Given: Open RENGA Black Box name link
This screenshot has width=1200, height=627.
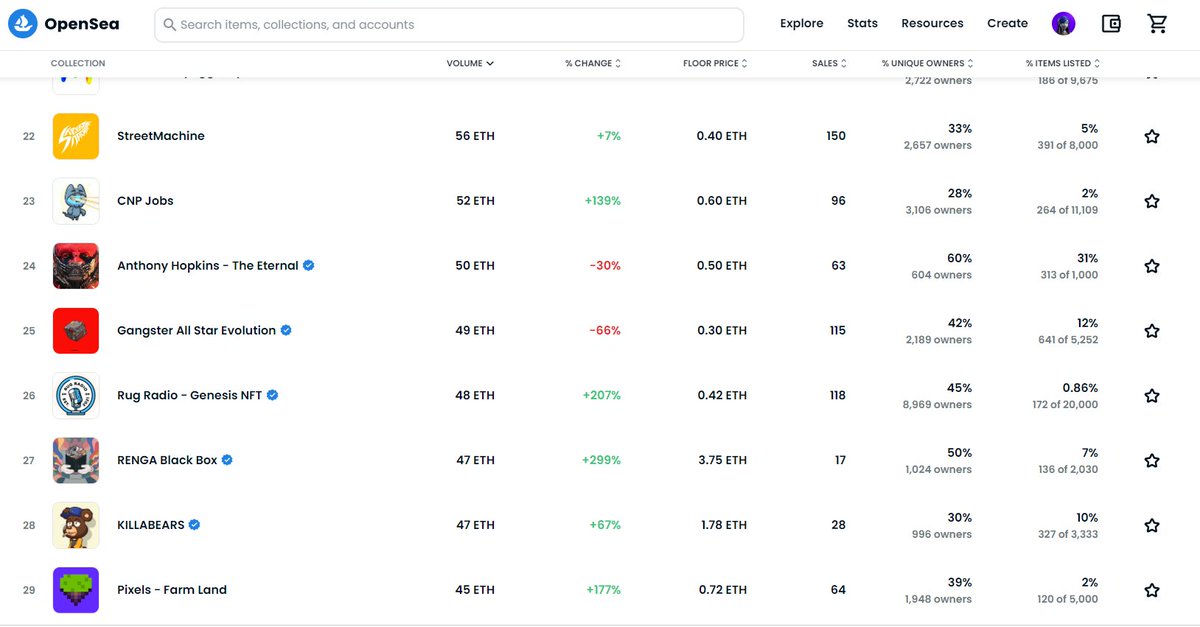Looking at the screenshot, I should pos(167,461).
